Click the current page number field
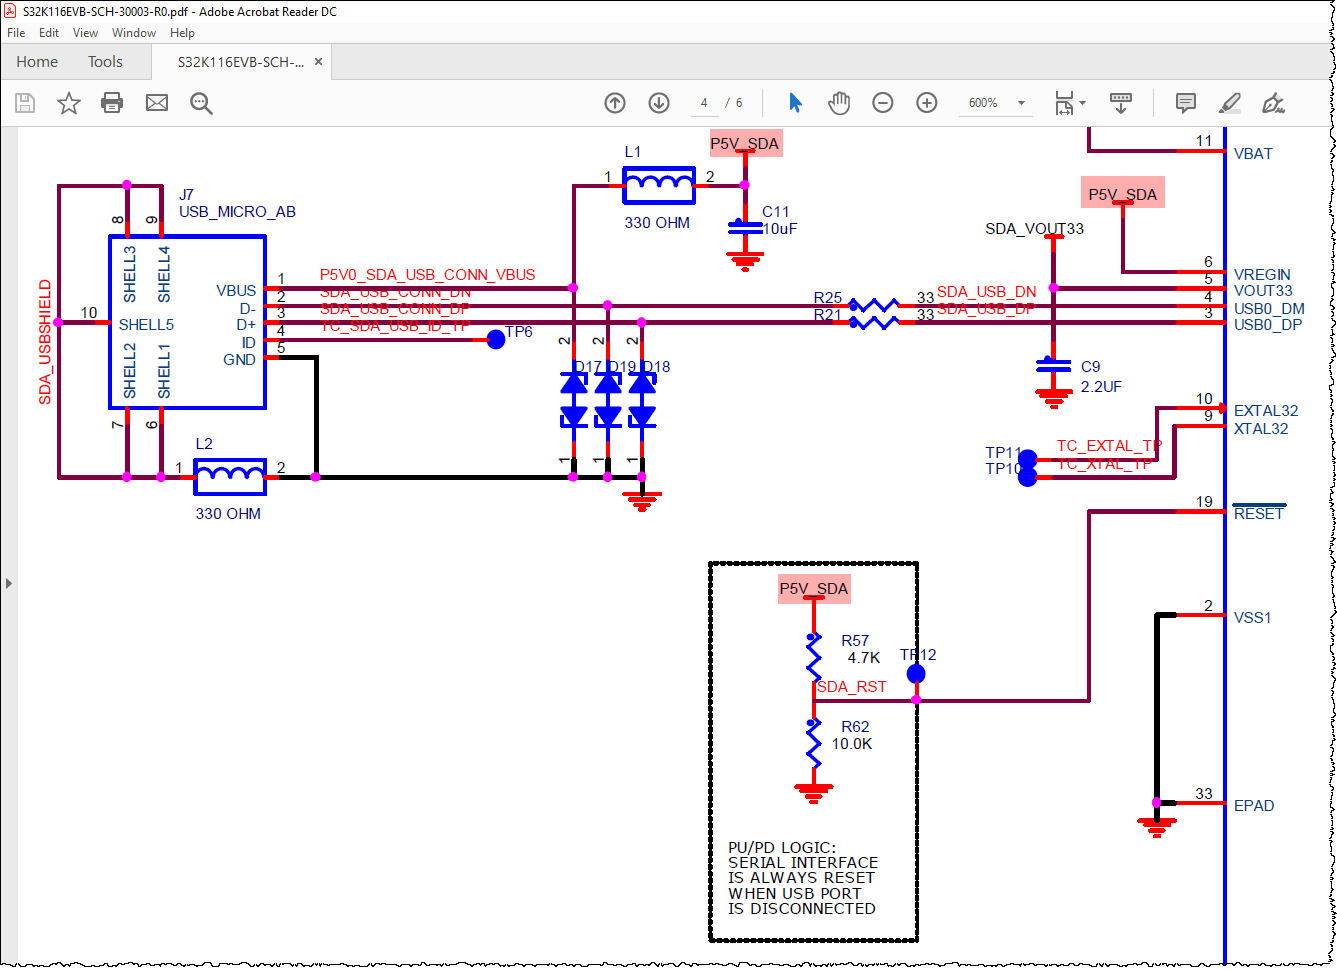Screen dimensions: 1337x970 pyautogui.click(x=704, y=103)
